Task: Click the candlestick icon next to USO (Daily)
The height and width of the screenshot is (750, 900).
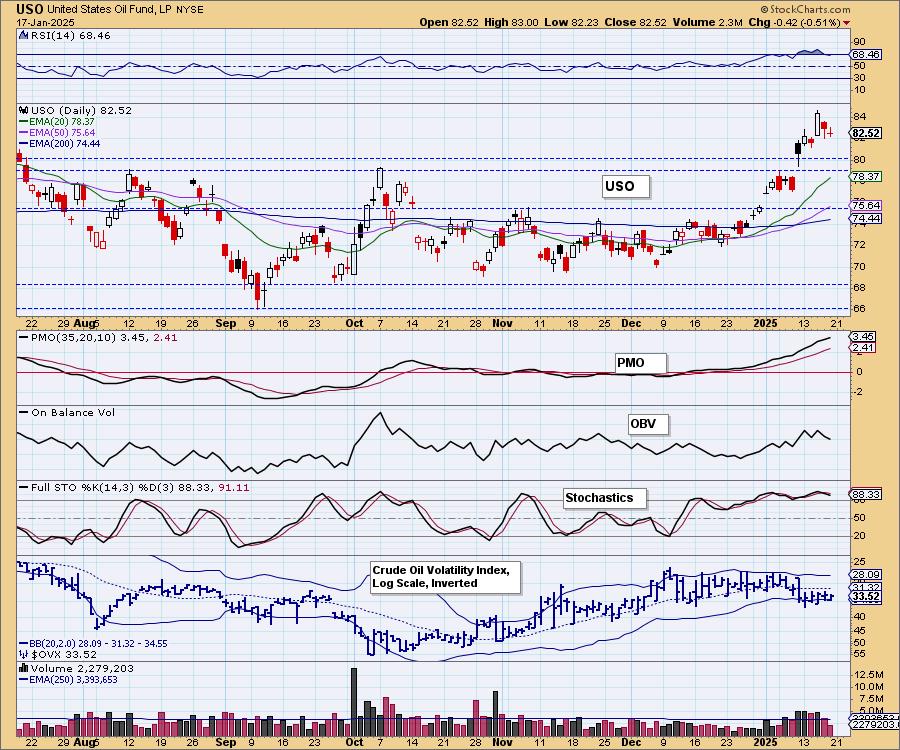Action: (x=24, y=110)
